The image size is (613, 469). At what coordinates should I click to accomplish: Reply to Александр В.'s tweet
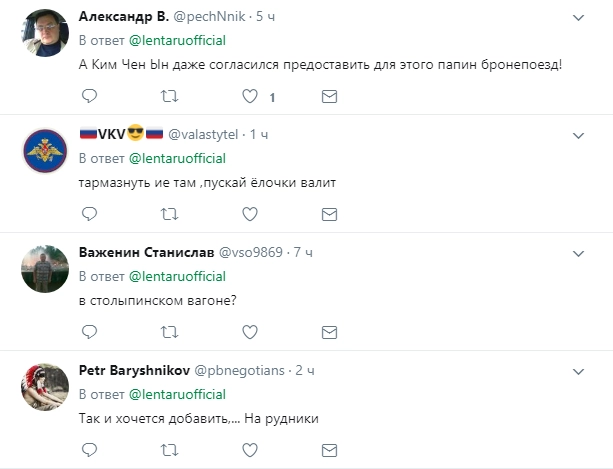tap(89, 96)
